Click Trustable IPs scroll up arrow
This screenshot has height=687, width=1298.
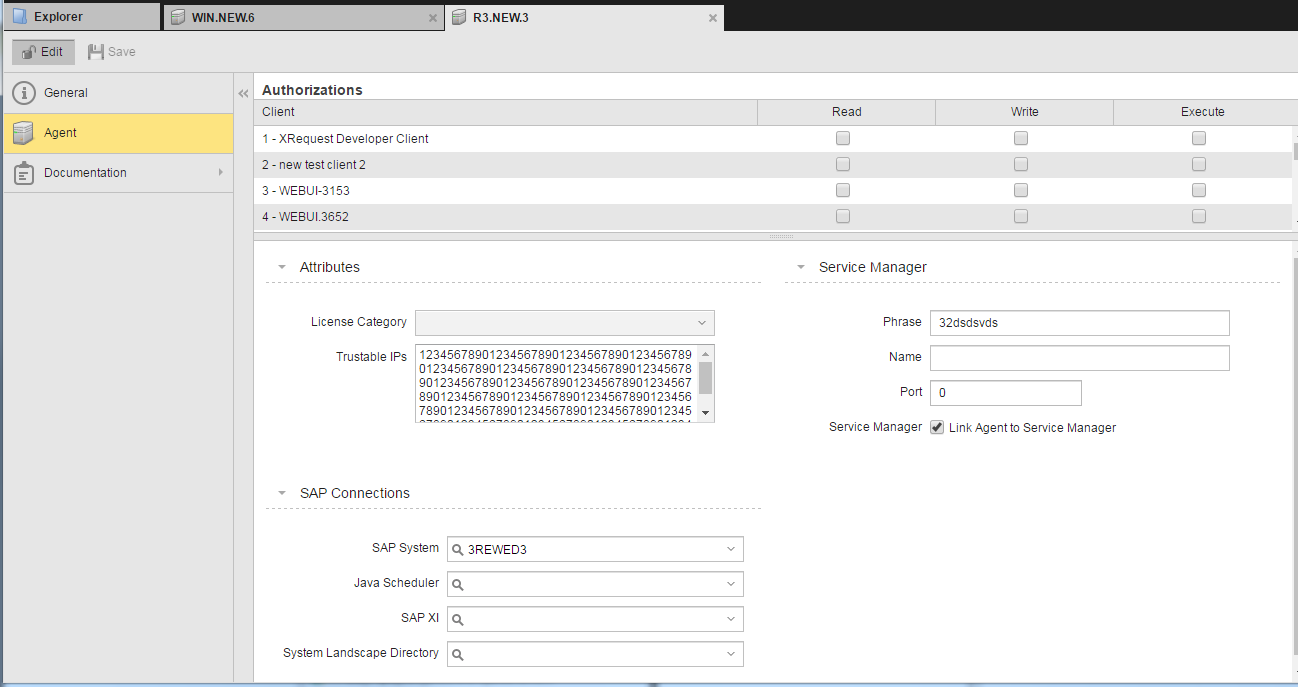pos(706,353)
